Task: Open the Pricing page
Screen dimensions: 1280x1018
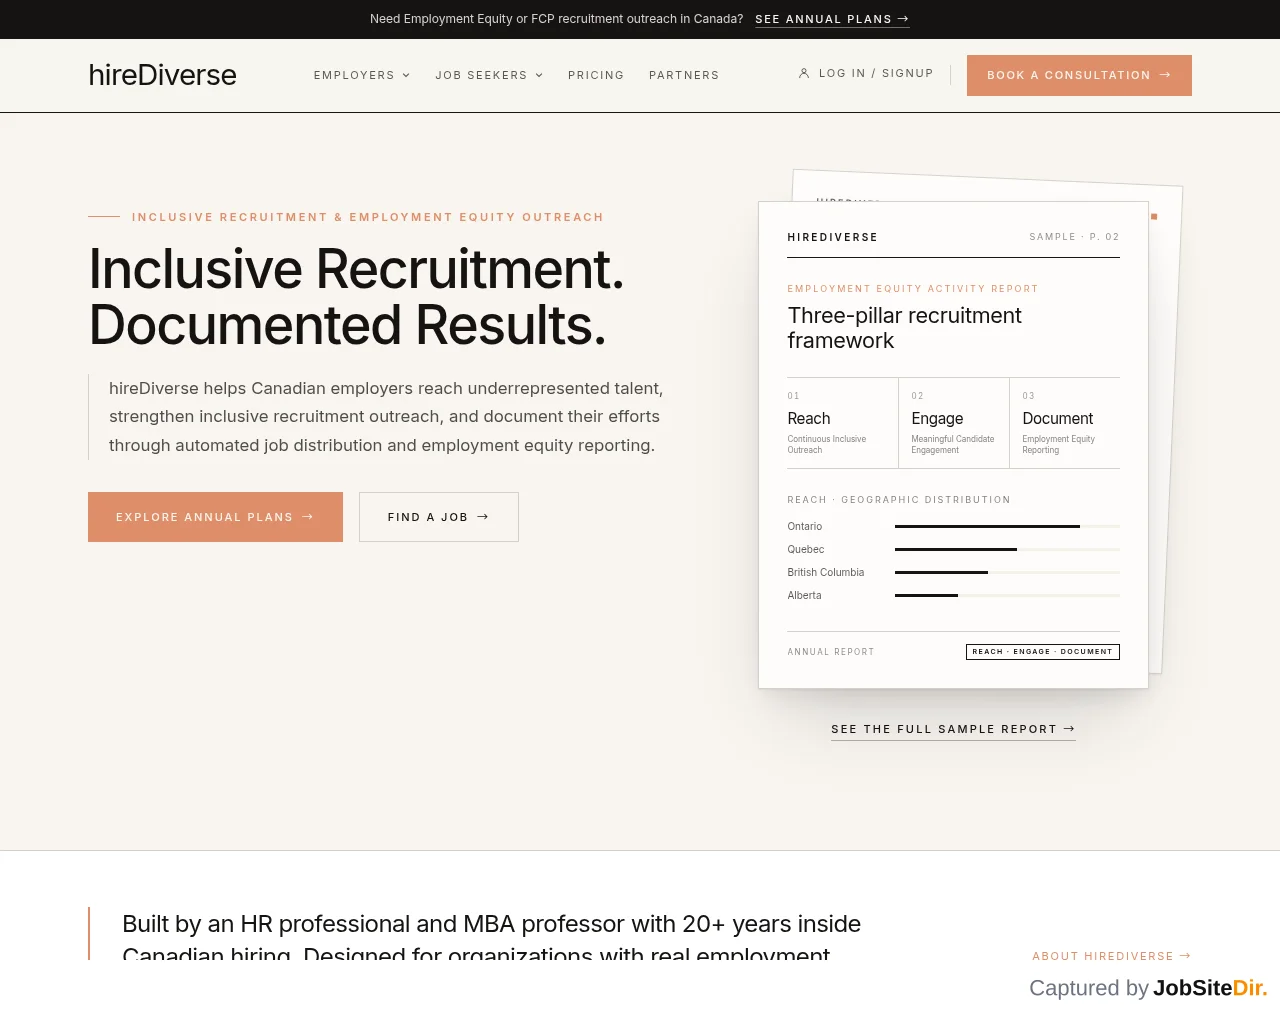Action: pyautogui.click(x=596, y=75)
